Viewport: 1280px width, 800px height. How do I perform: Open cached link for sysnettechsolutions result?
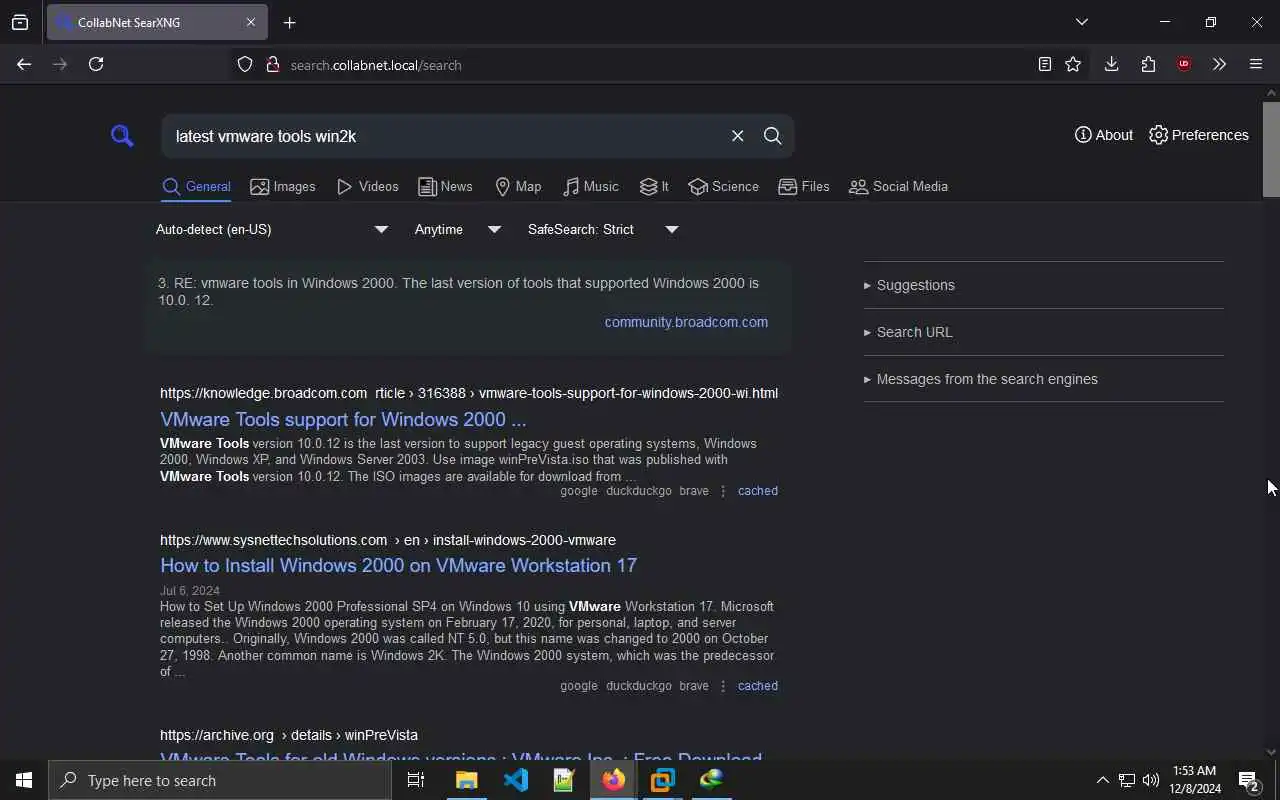[757, 686]
